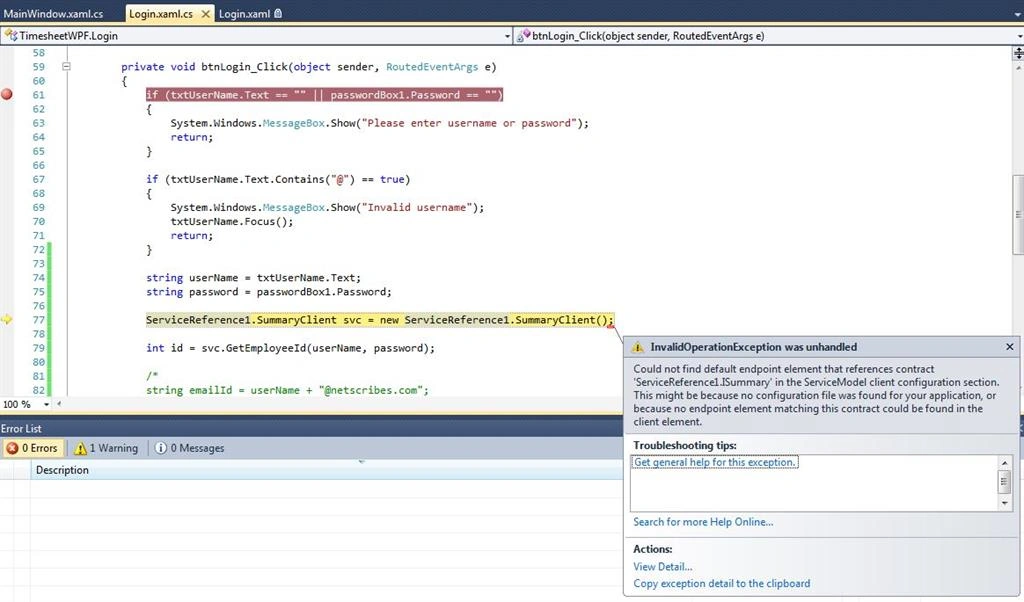Toggle the 1 Warning filter button
The image size is (1024, 602).
point(106,448)
